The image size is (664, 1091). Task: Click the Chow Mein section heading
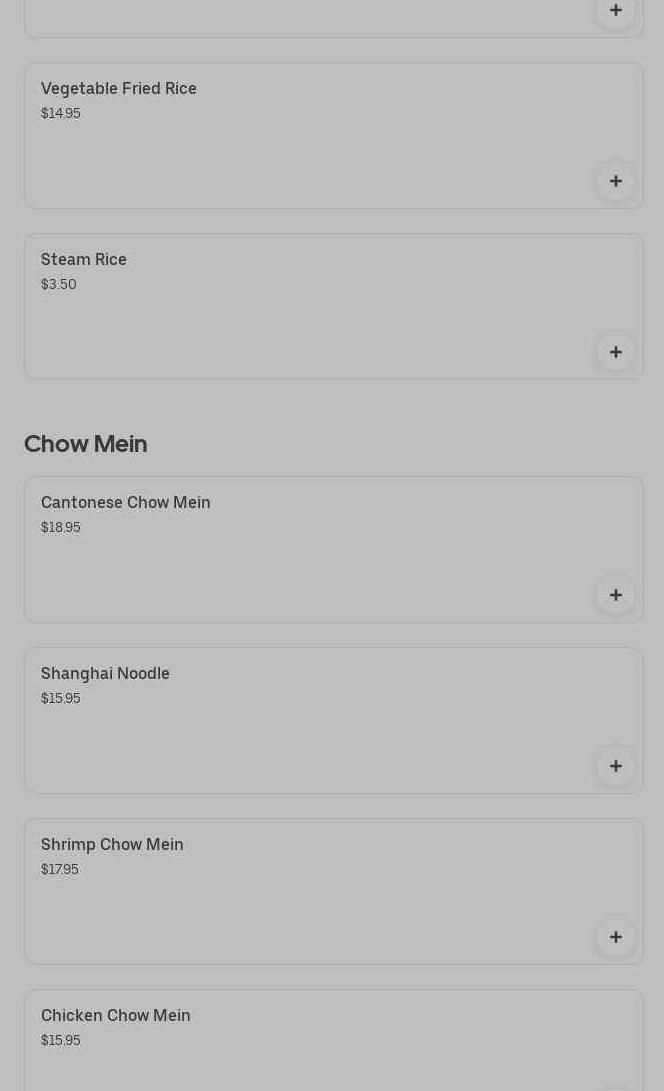pyautogui.click(x=86, y=444)
